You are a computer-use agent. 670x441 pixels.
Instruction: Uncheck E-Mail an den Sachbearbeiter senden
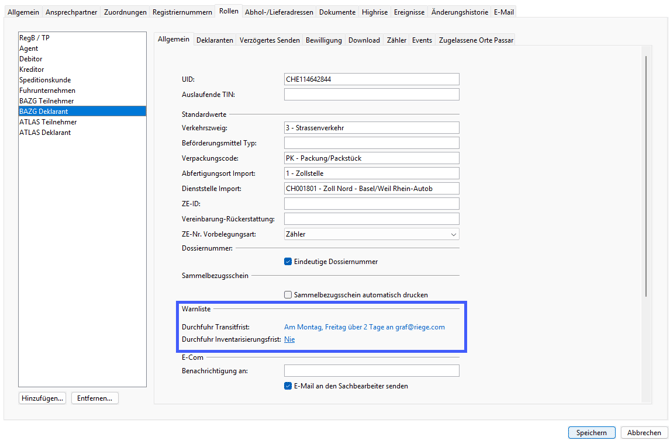click(x=288, y=386)
